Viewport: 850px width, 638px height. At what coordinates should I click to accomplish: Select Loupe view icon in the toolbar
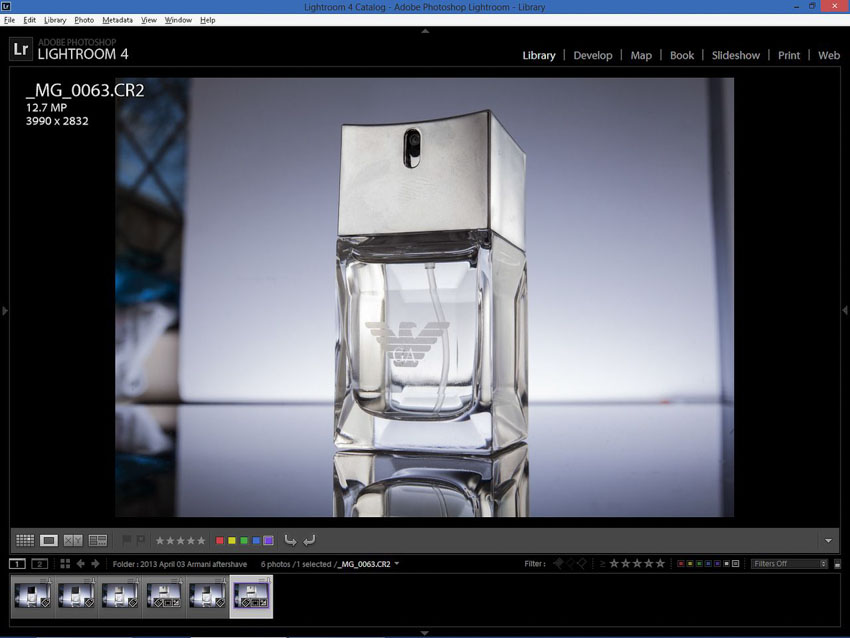(x=49, y=540)
